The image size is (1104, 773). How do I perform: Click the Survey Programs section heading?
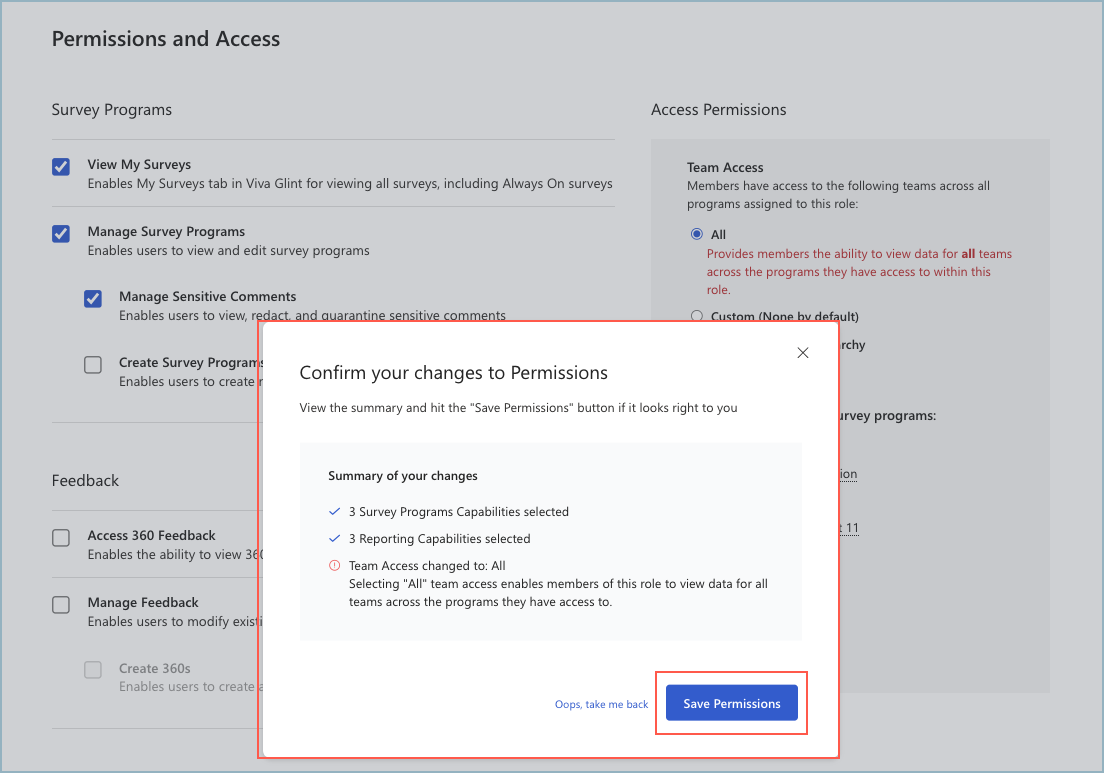[x=111, y=110]
